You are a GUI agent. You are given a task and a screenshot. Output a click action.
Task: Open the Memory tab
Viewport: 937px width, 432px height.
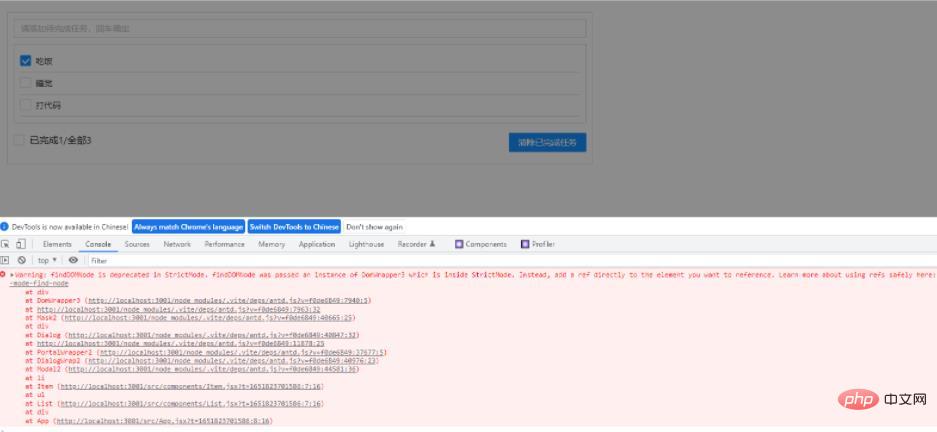271,244
